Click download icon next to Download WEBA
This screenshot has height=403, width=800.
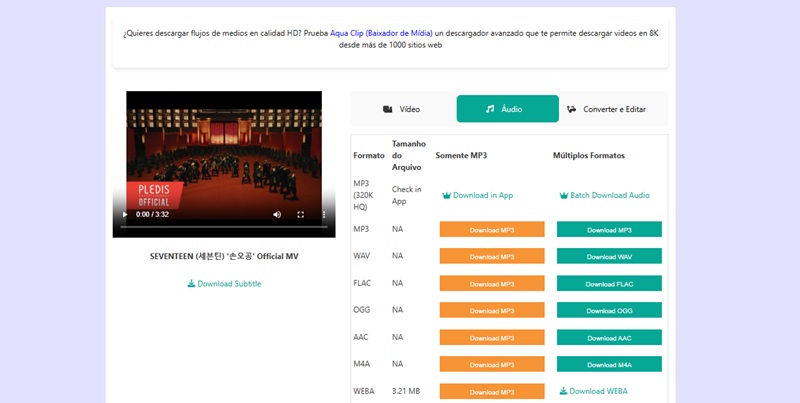coord(563,391)
